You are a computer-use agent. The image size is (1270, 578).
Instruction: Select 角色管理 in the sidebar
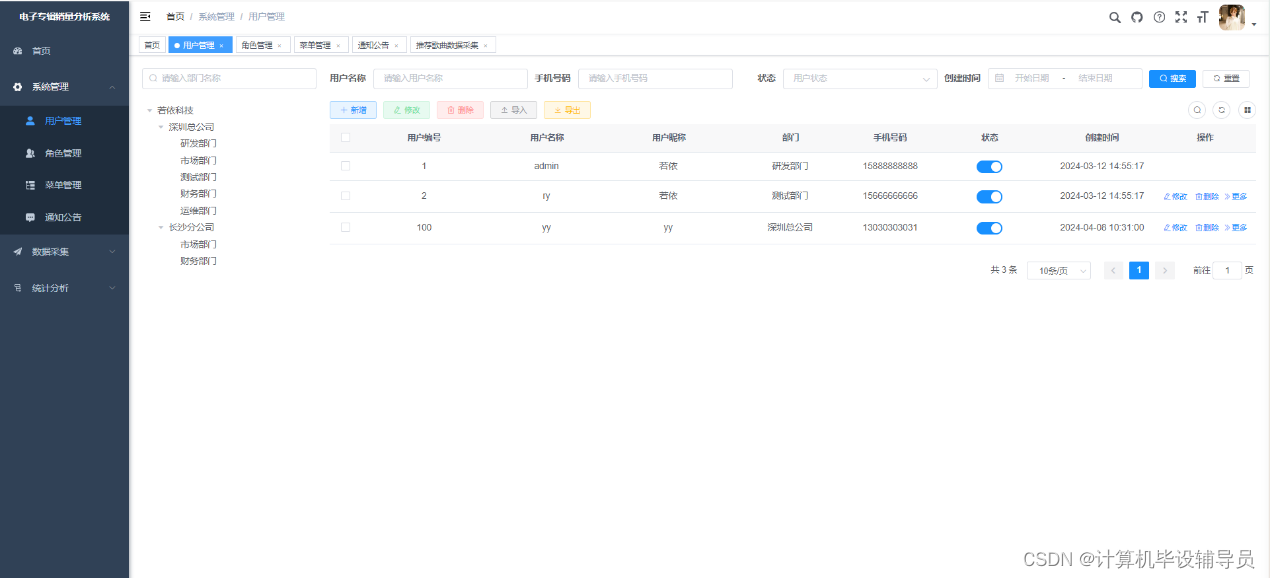64,153
